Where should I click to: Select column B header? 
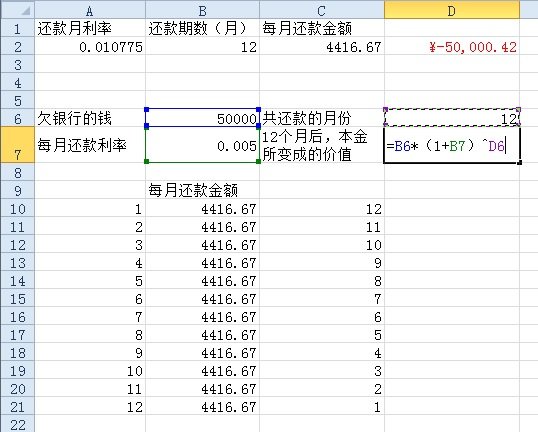[202, 9]
